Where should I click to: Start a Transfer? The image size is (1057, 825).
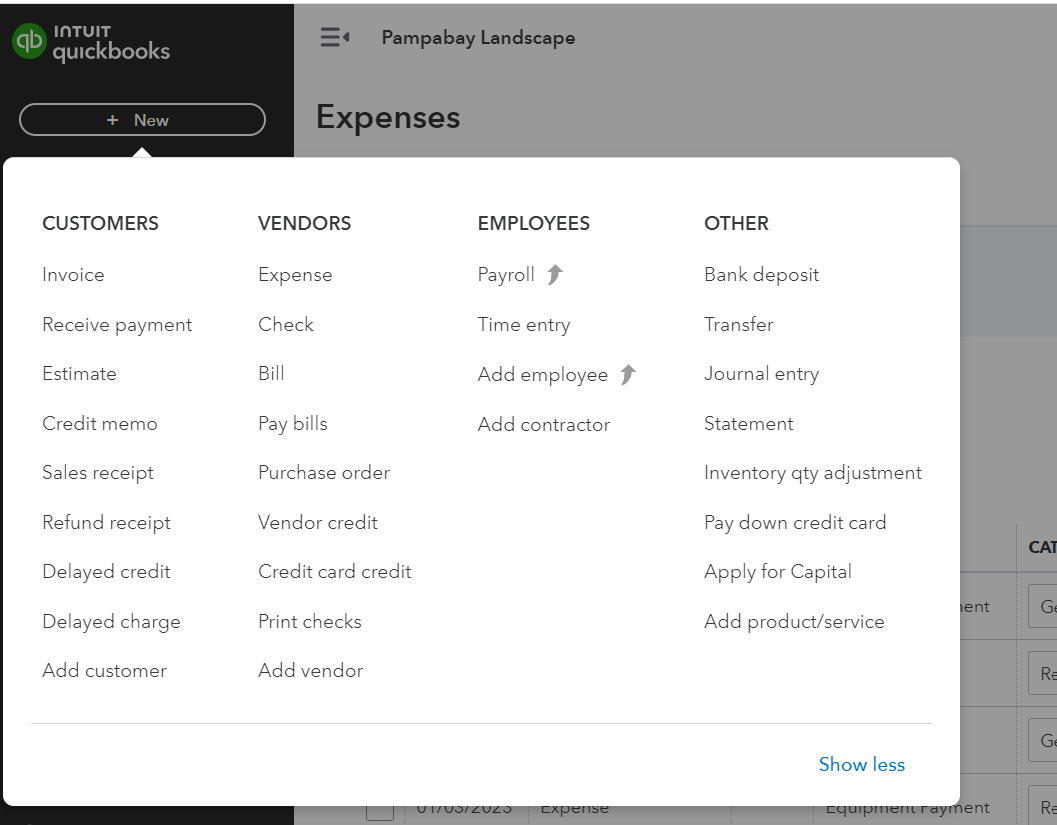pos(739,324)
